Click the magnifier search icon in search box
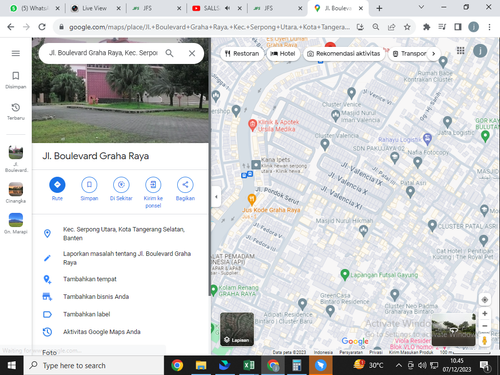The width and height of the screenshot is (500, 375). point(169,53)
